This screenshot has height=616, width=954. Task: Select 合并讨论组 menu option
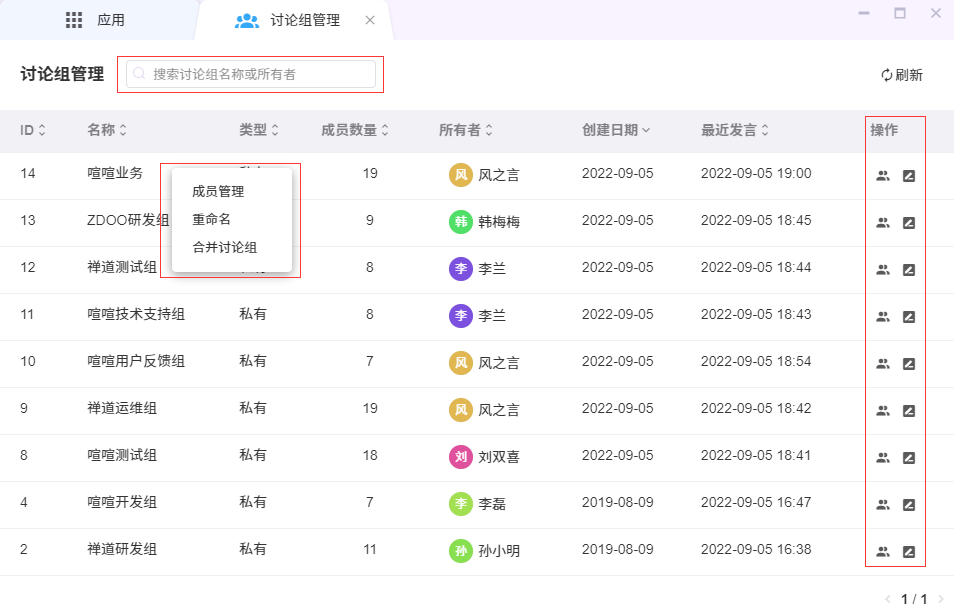[x=225, y=248]
